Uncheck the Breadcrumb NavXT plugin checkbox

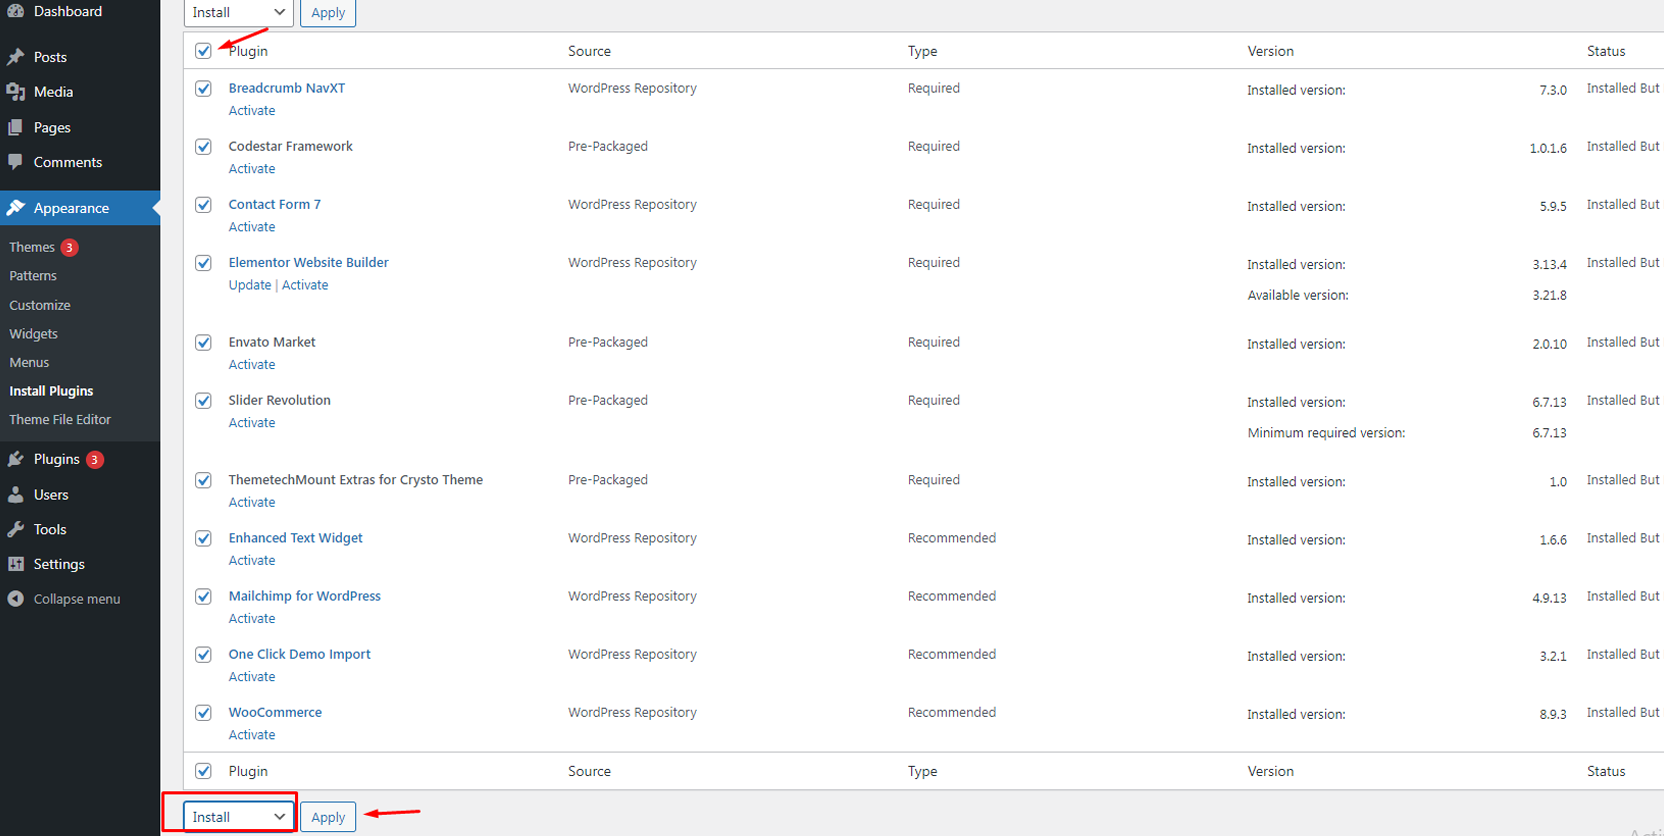point(203,89)
